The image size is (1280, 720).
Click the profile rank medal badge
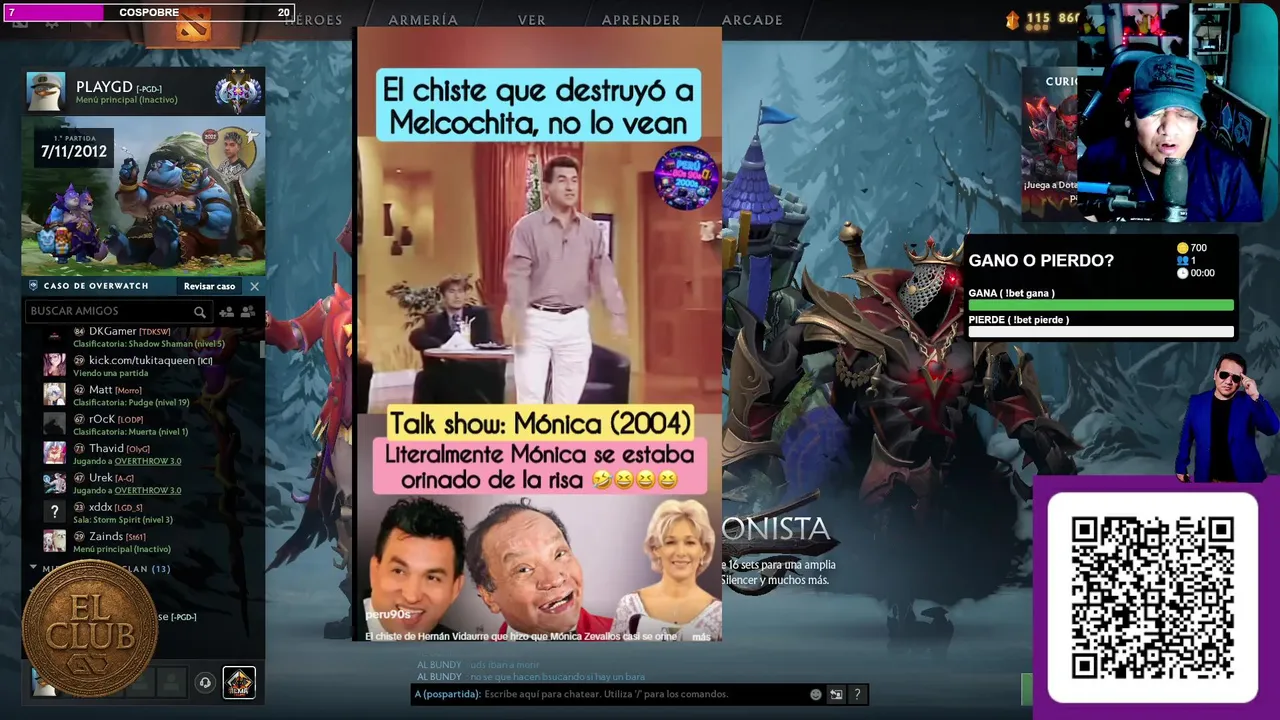point(238,92)
